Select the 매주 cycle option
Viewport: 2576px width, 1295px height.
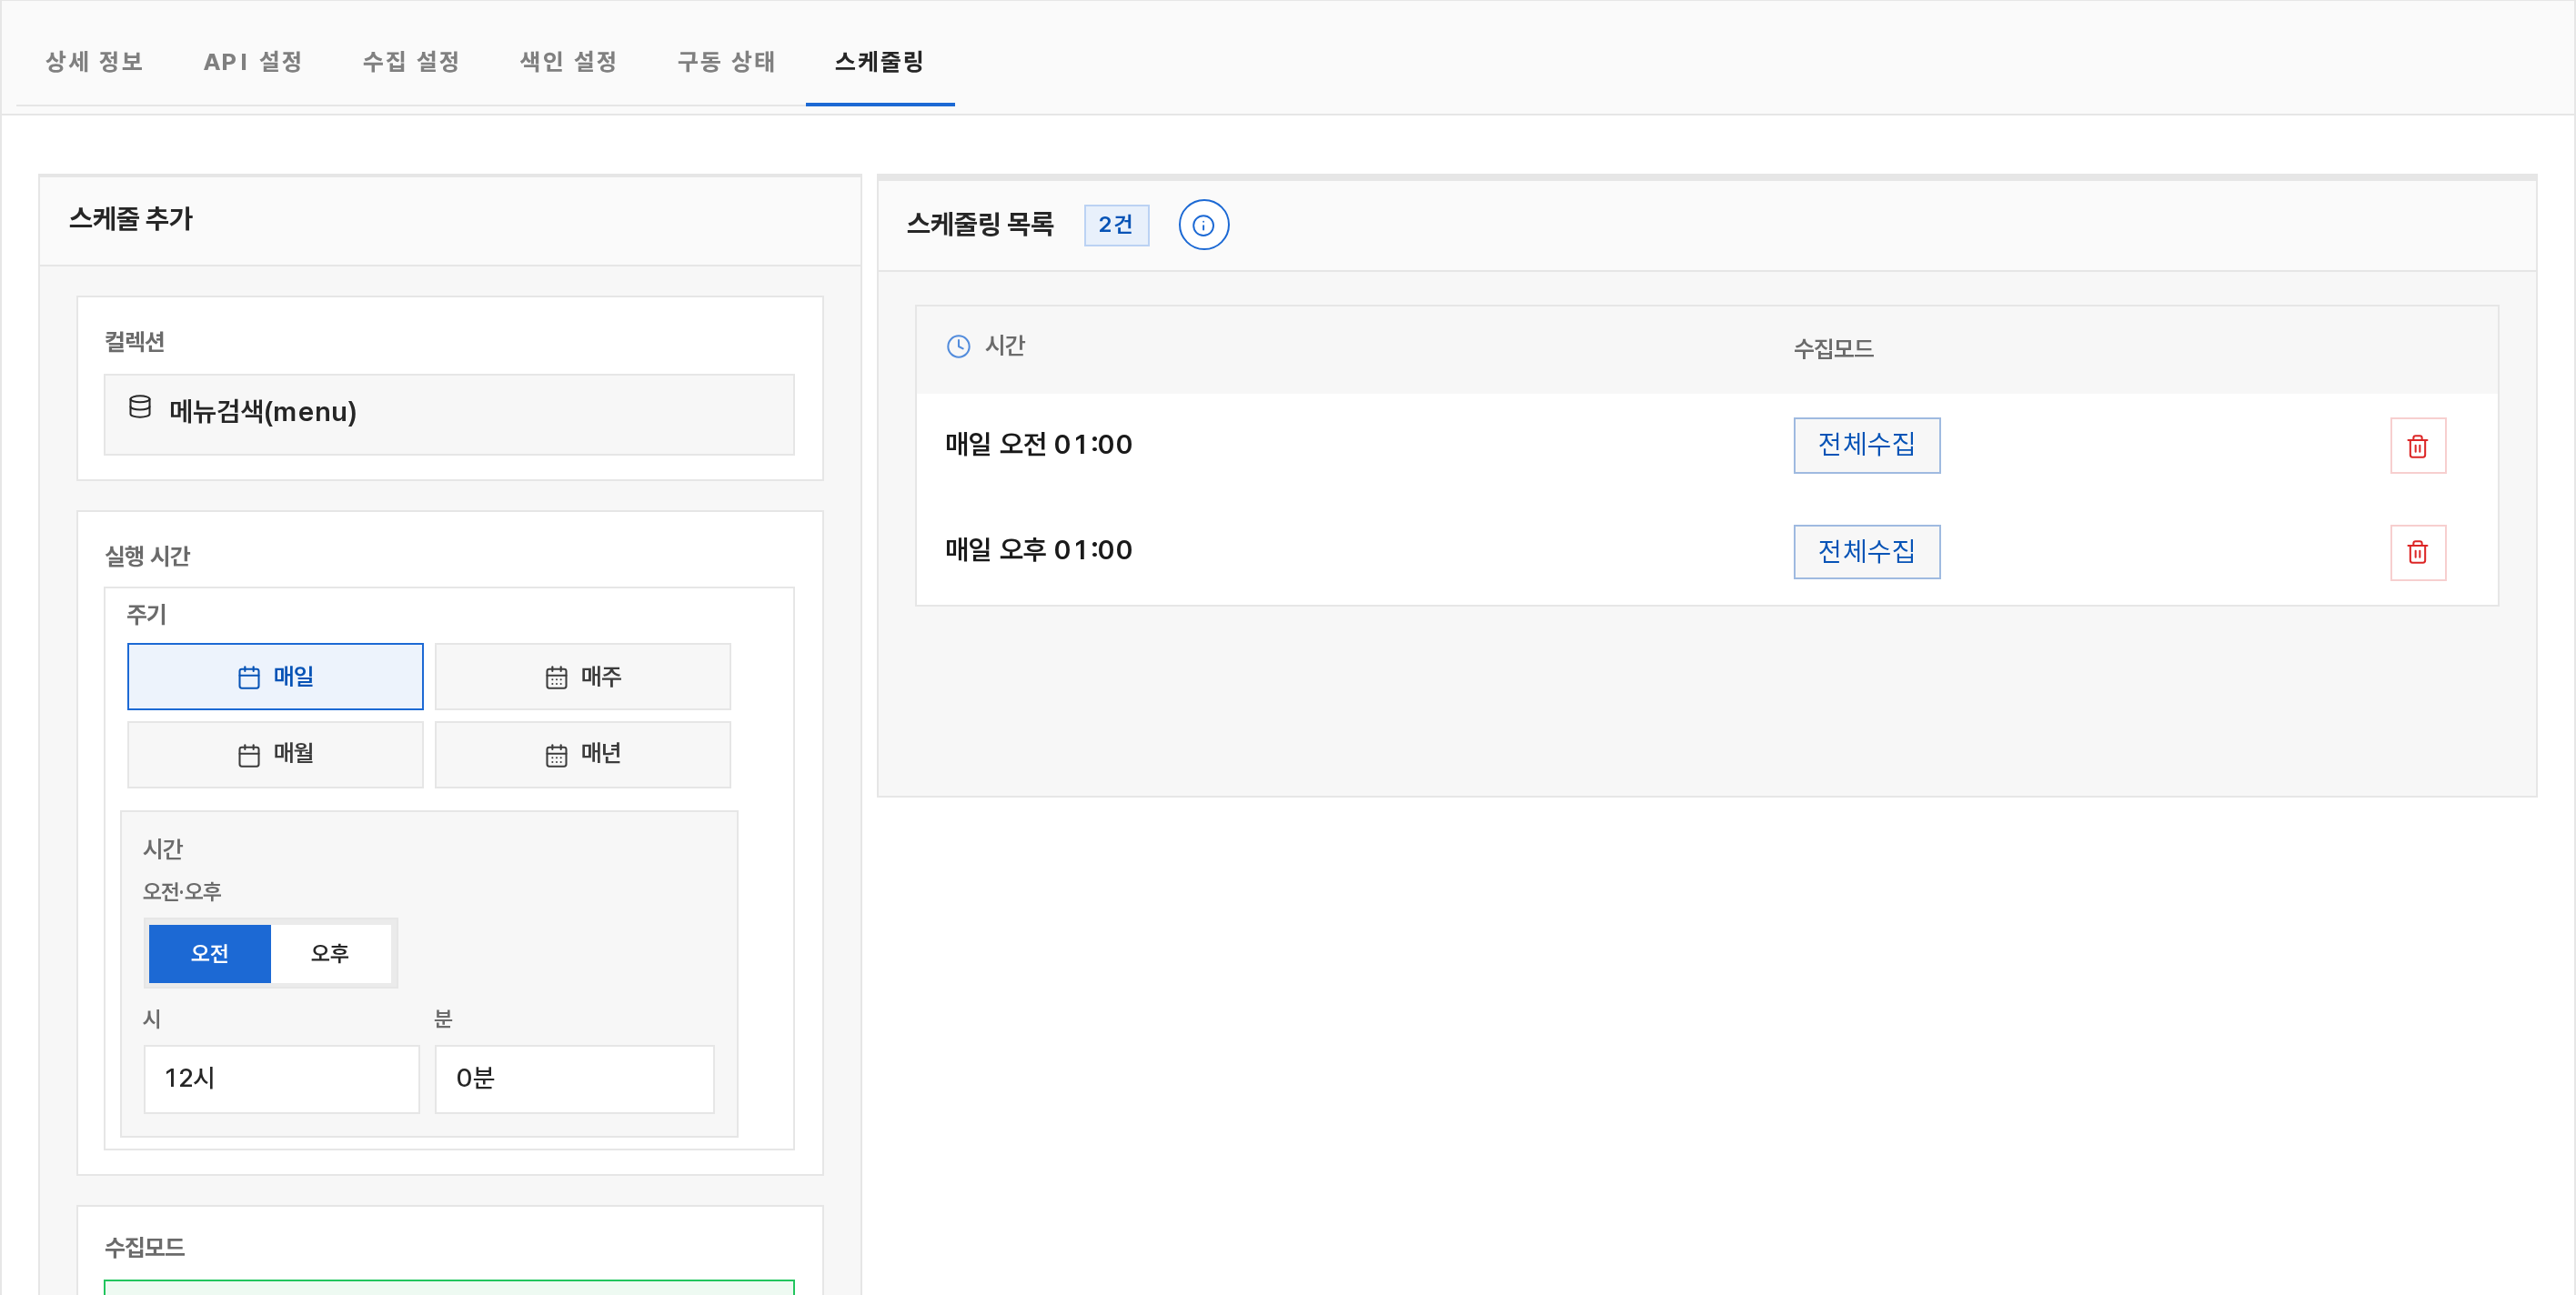tap(583, 677)
